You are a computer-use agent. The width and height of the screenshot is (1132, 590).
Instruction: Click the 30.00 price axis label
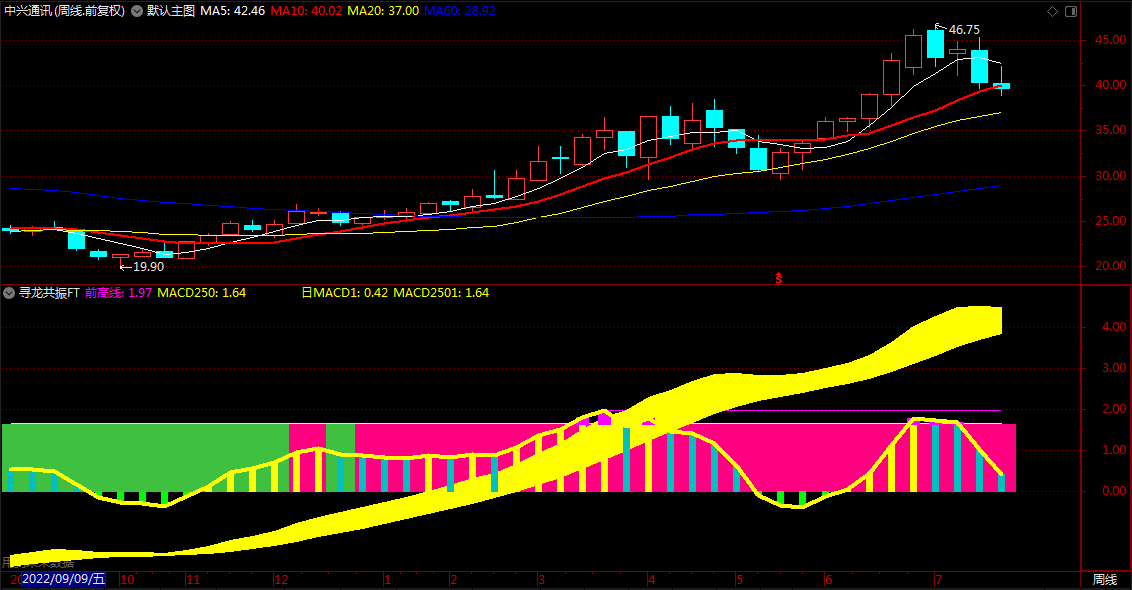[x=1110, y=175]
